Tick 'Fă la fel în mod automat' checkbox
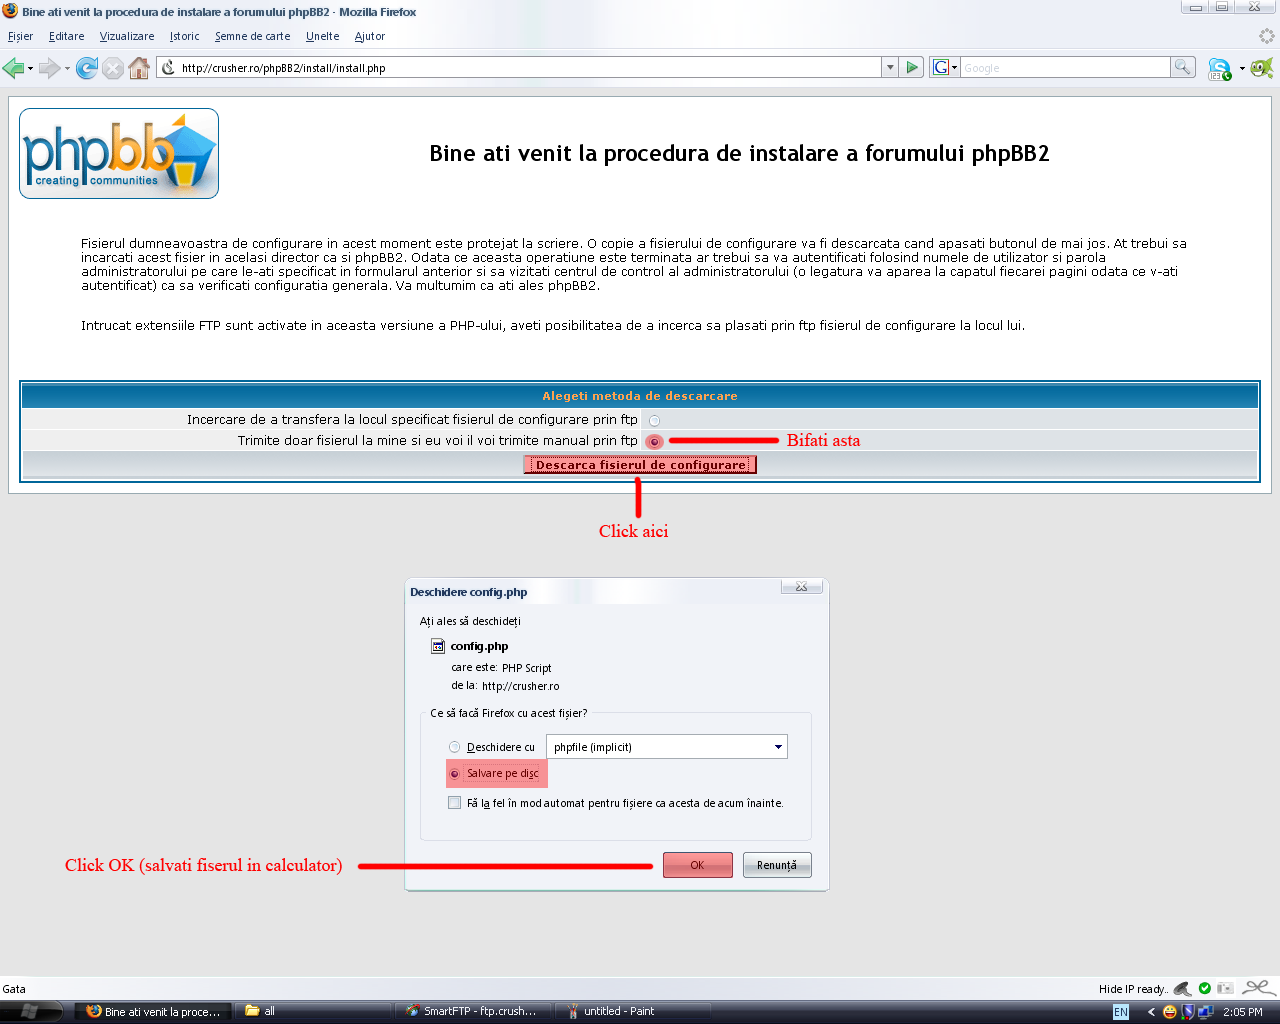Image resolution: width=1280 pixels, height=1024 pixels. click(x=455, y=803)
